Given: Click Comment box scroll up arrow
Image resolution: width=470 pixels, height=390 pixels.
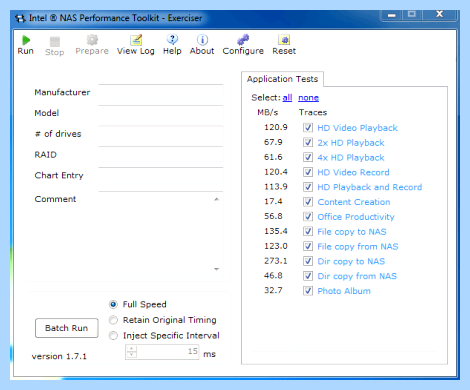Looking at the screenshot, I should [217, 199].
